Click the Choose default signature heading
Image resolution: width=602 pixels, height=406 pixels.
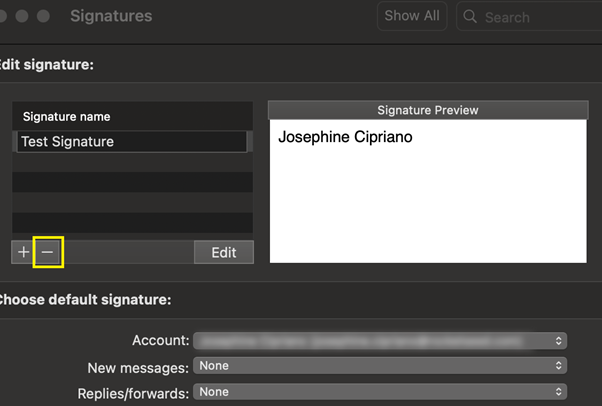(86, 299)
